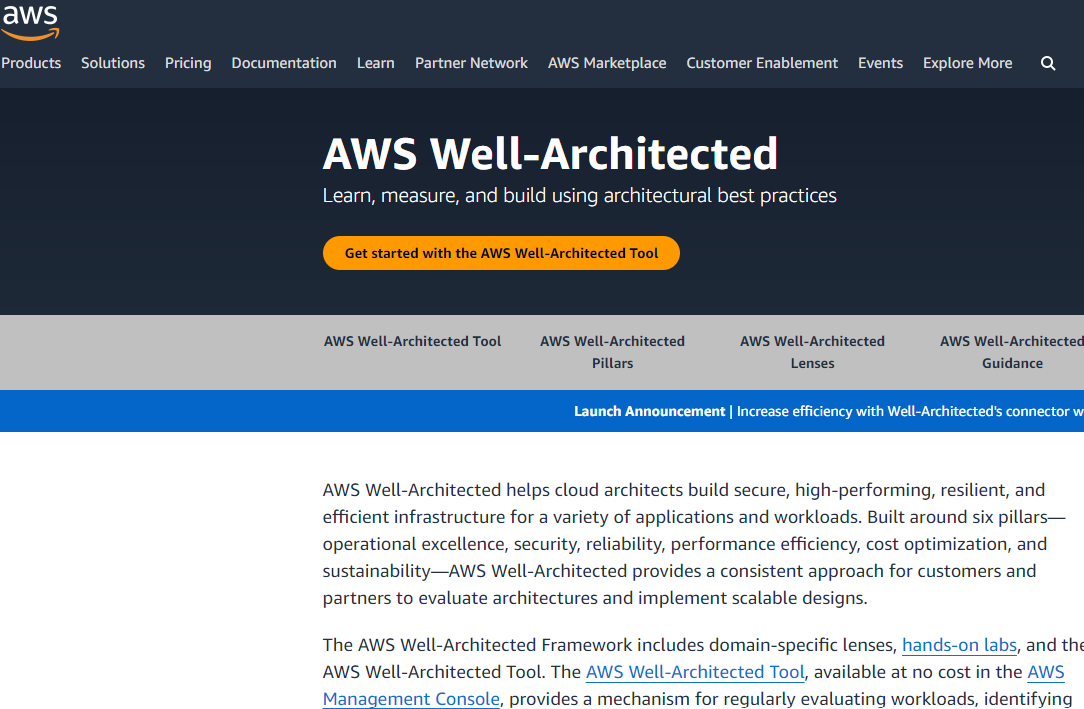Image resolution: width=1084 pixels, height=709 pixels.
Task: Switch to the AWS Well-Architected Tool tab
Action: (x=413, y=341)
